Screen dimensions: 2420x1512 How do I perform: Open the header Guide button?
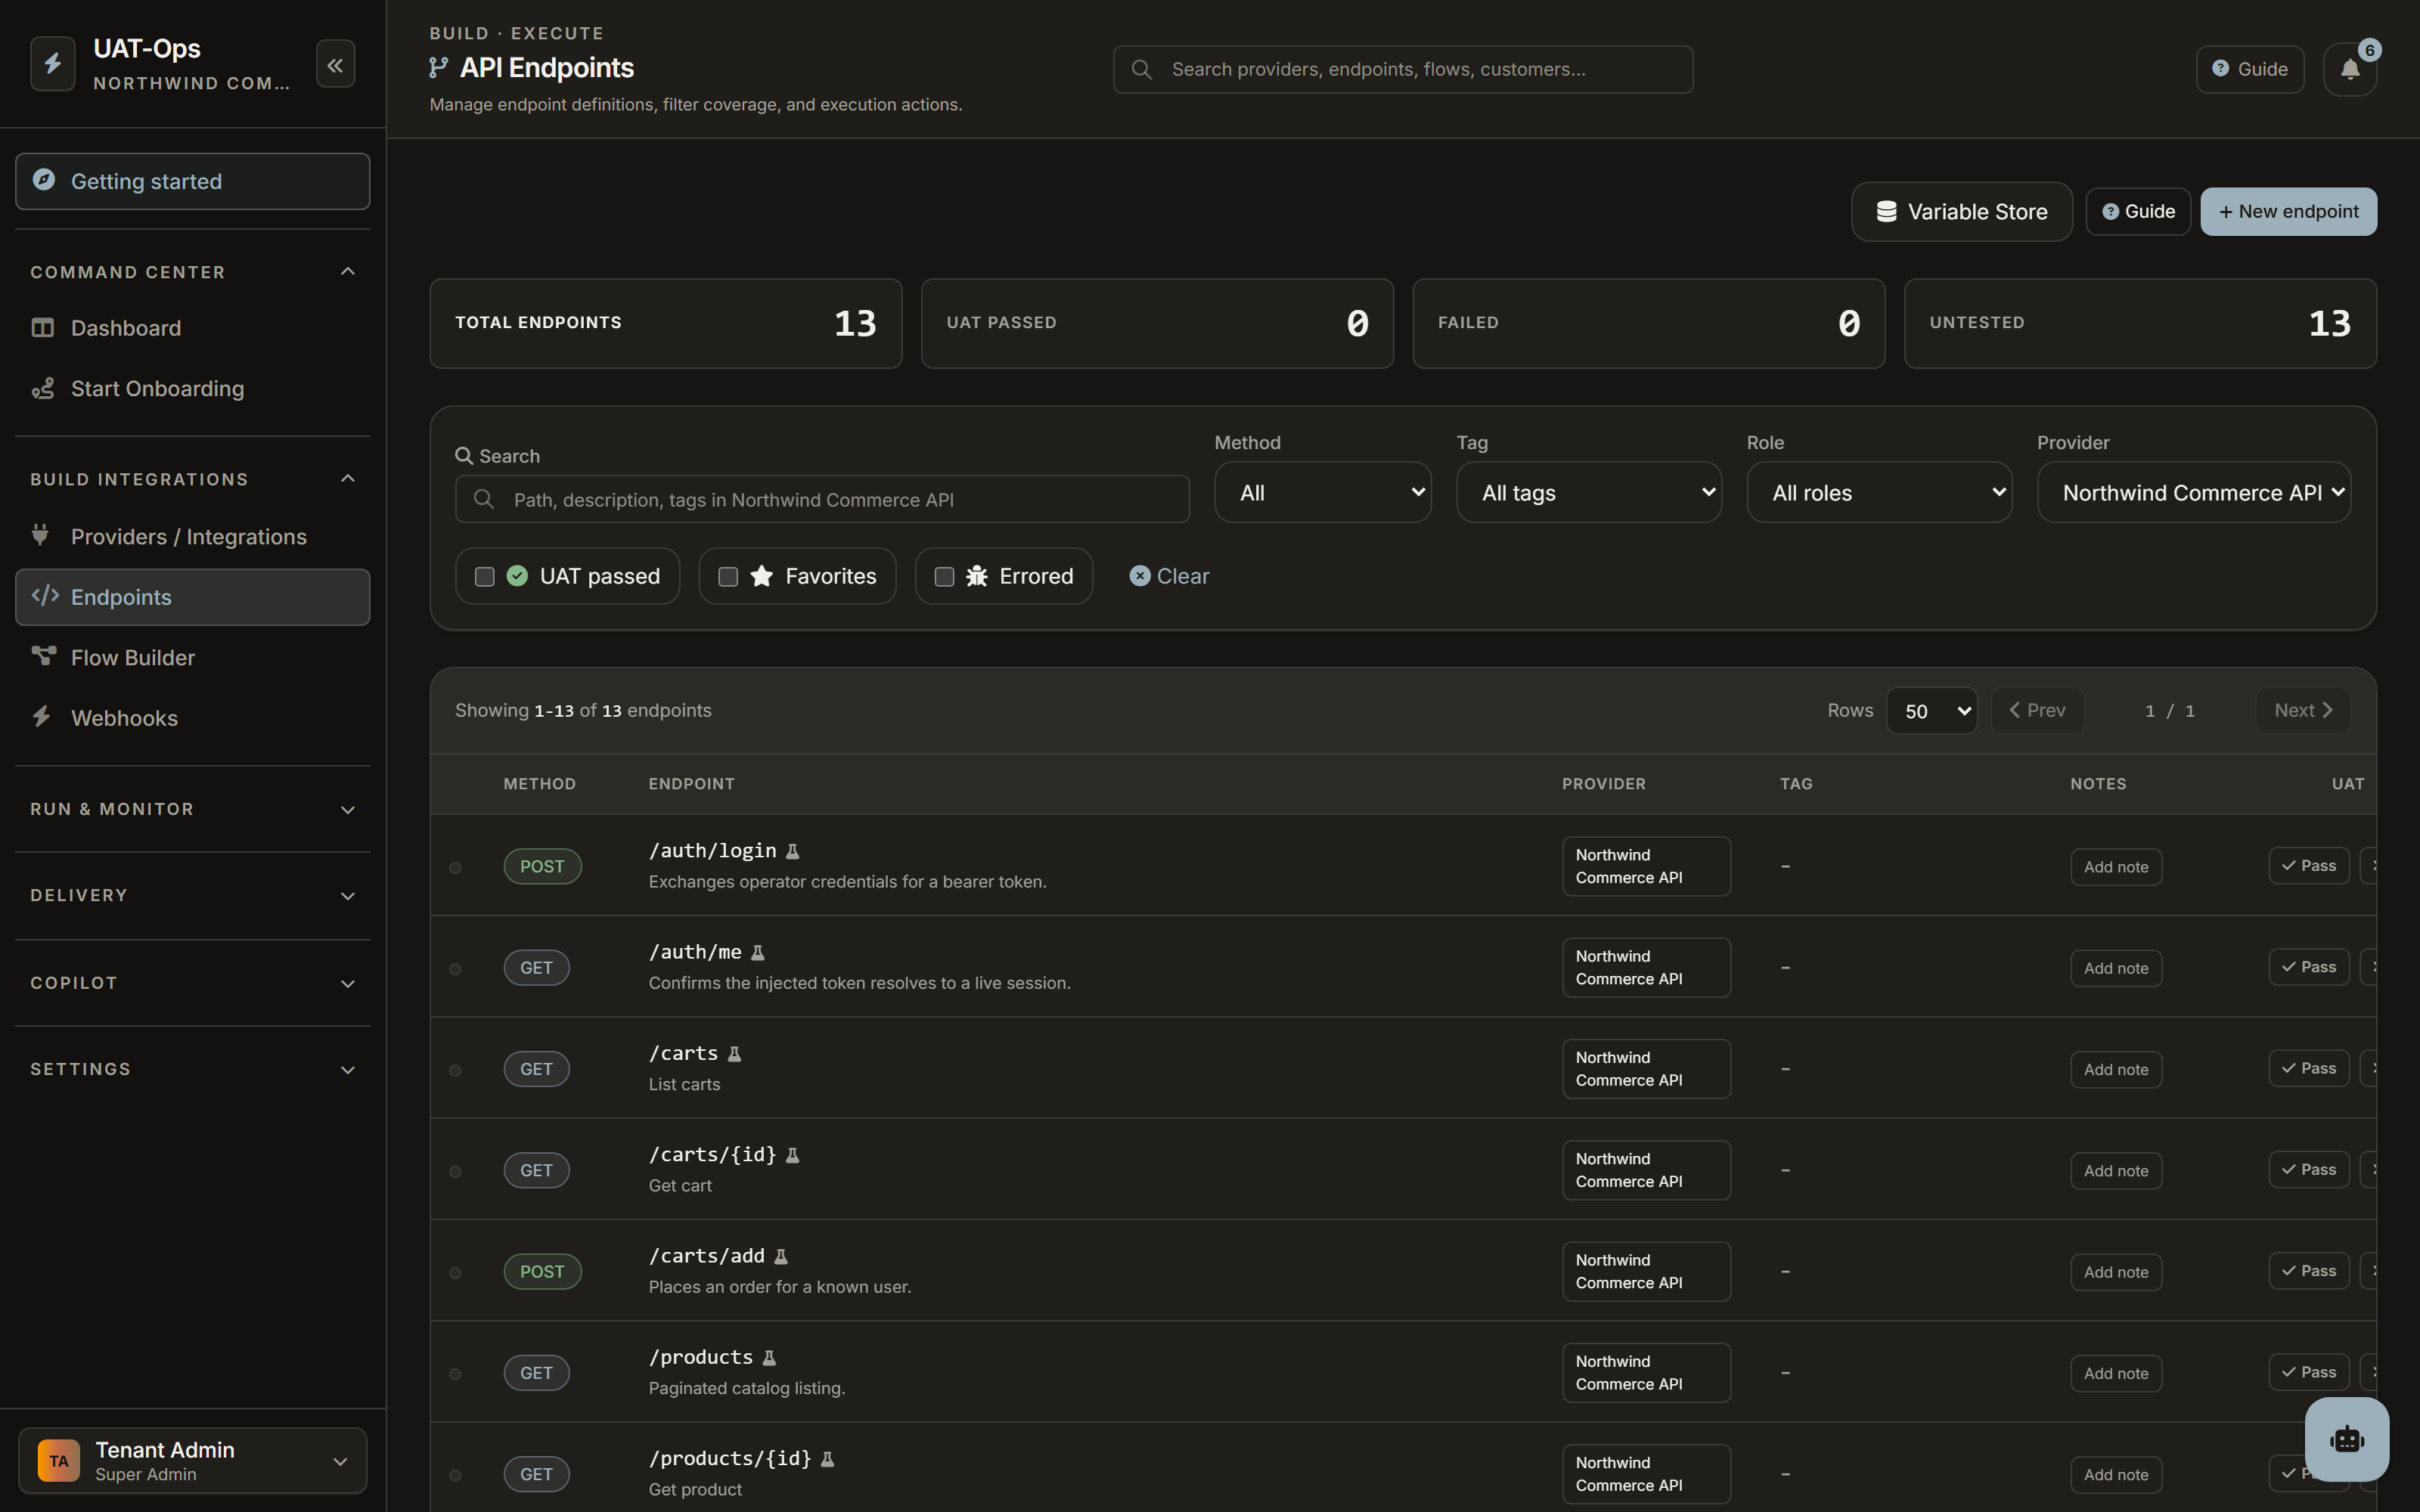point(2250,69)
